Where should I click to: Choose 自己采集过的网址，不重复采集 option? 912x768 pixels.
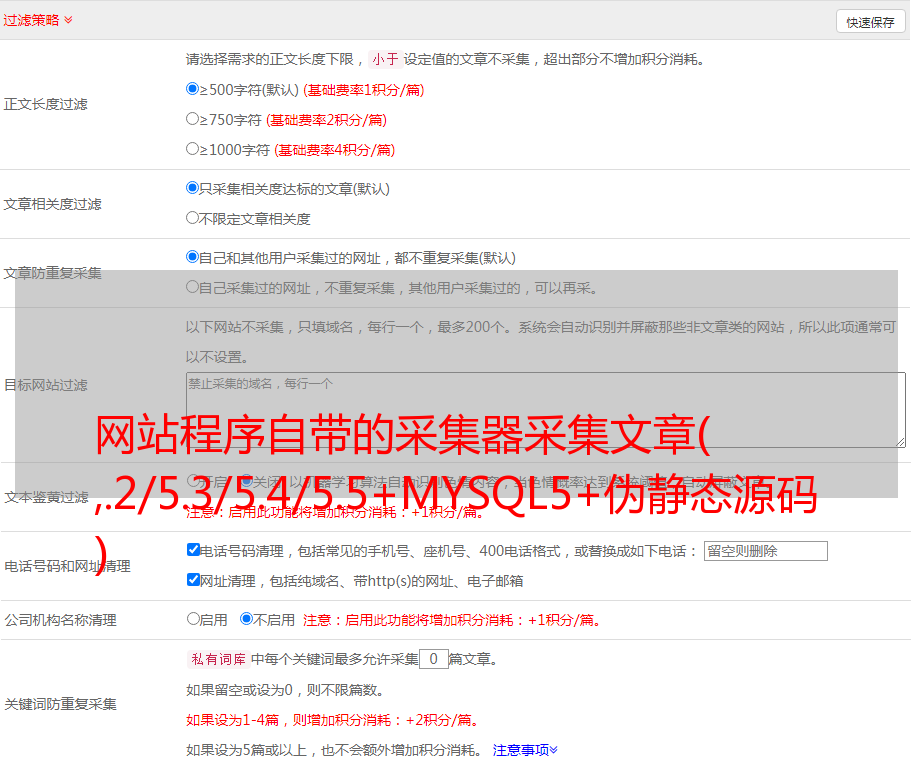coord(192,287)
